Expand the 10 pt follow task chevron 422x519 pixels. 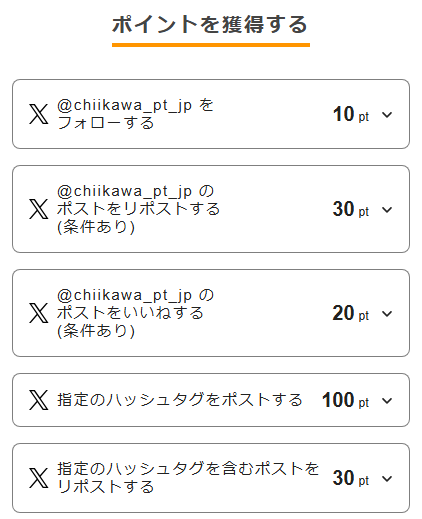387,115
